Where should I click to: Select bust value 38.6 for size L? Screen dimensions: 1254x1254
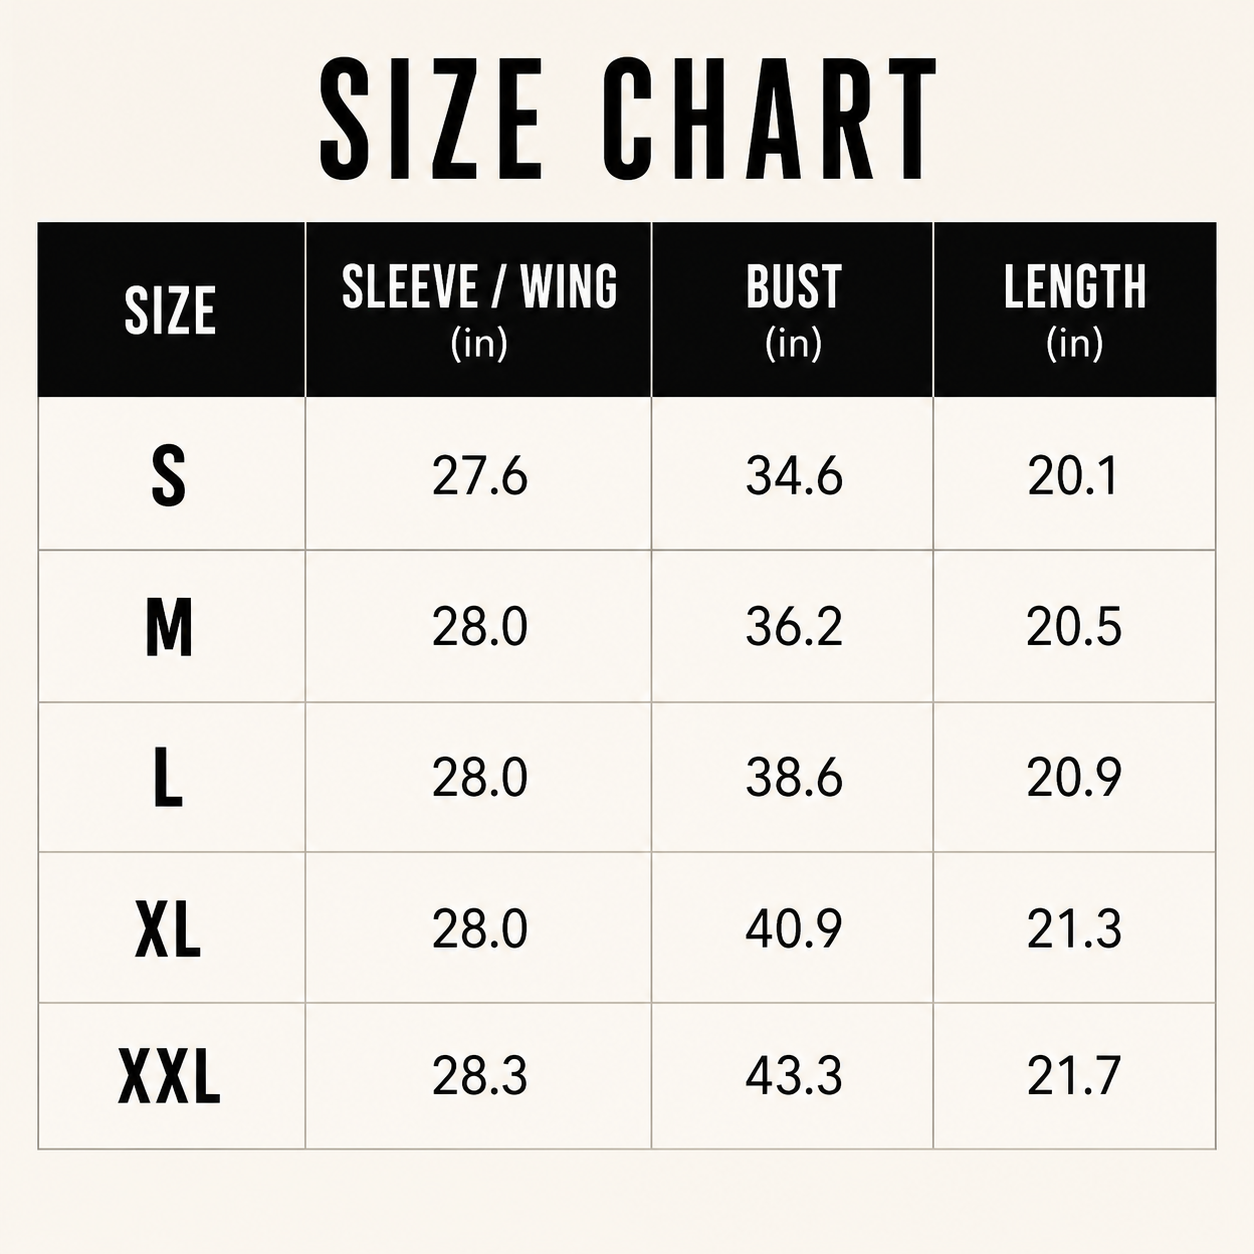tap(794, 778)
